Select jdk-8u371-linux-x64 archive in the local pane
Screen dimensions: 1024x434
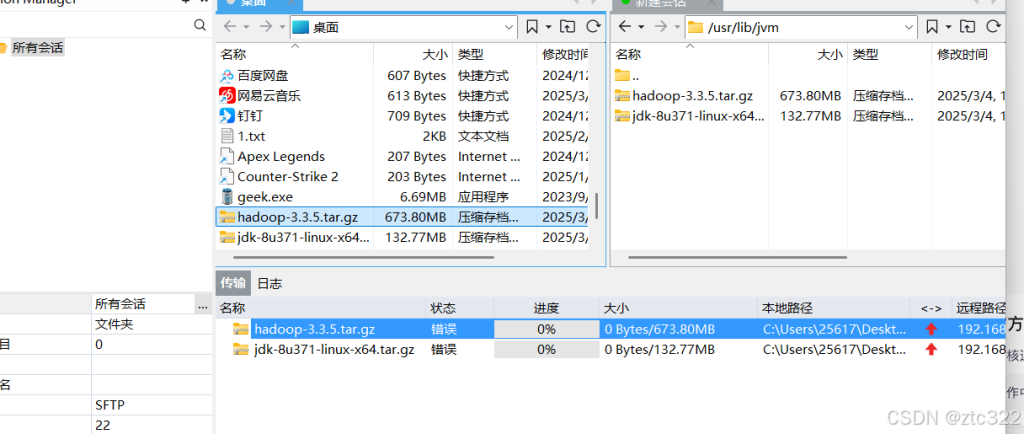click(304, 237)
